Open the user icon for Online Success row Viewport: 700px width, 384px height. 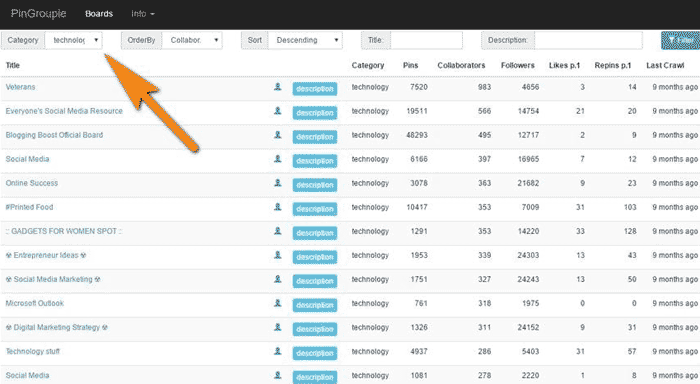[x=277, y=183]
